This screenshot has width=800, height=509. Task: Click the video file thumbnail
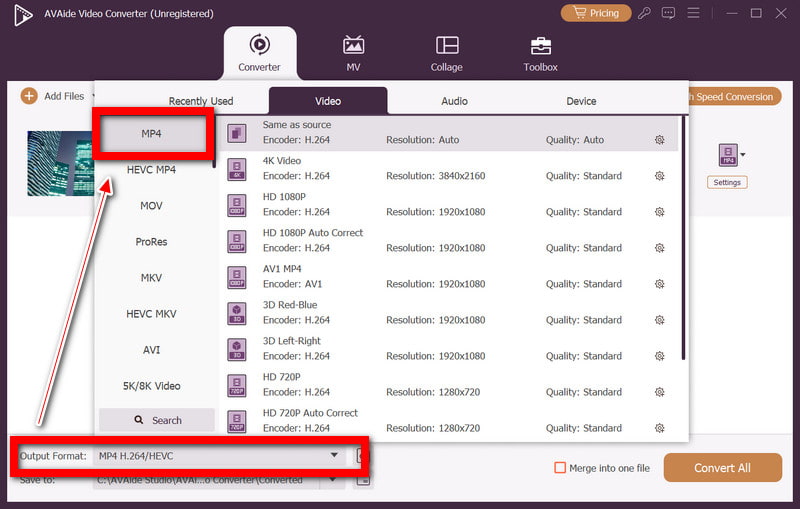(61, 163)
